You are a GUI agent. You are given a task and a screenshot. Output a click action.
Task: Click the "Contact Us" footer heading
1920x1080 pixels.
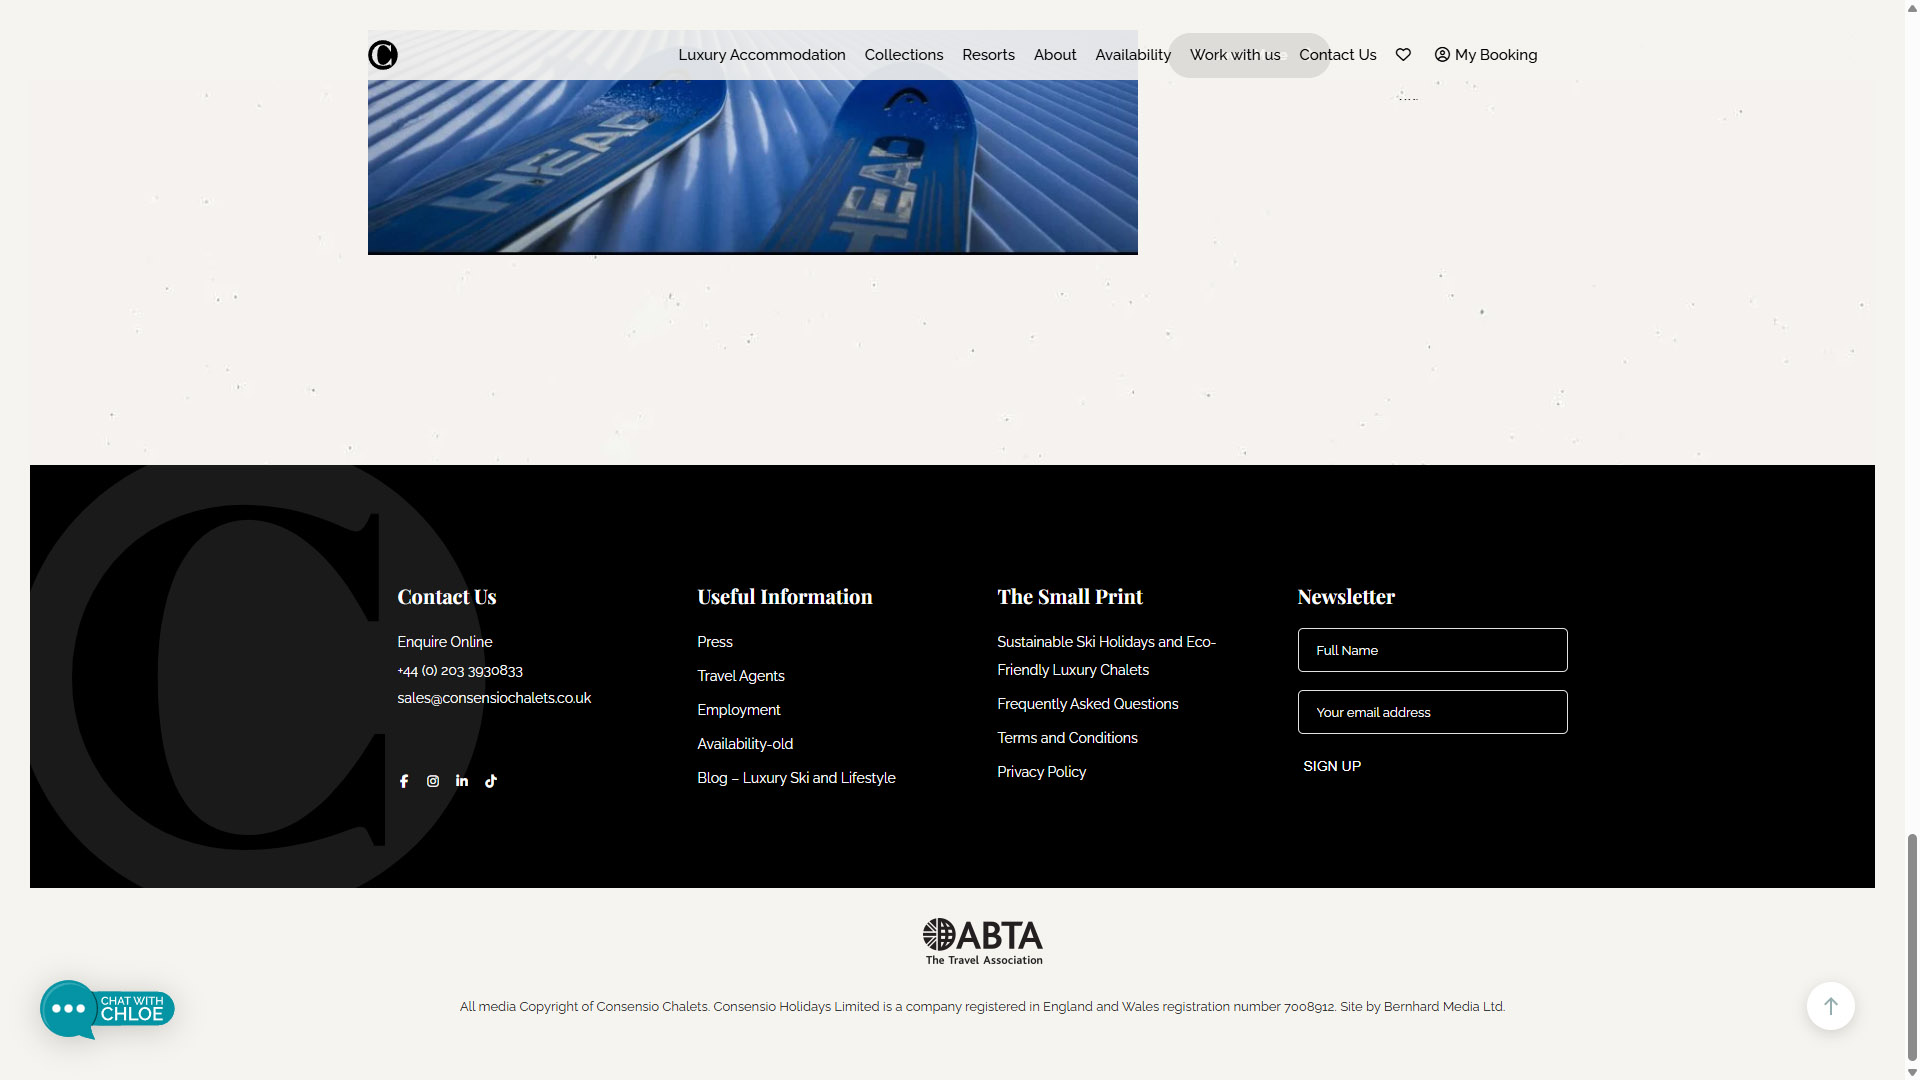click(447, 597)
